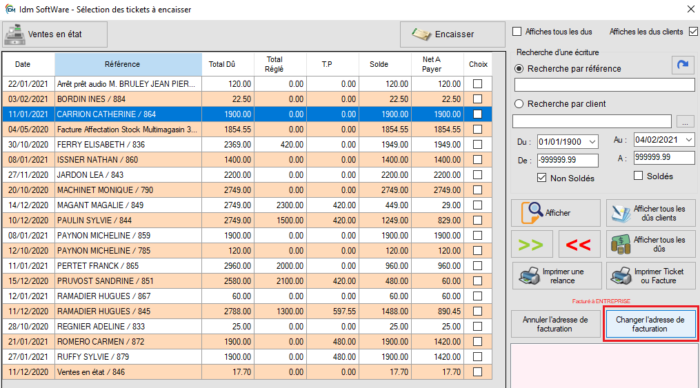Click the Choix column header
This screenshot has width=700, height=388.
(478, 64)
